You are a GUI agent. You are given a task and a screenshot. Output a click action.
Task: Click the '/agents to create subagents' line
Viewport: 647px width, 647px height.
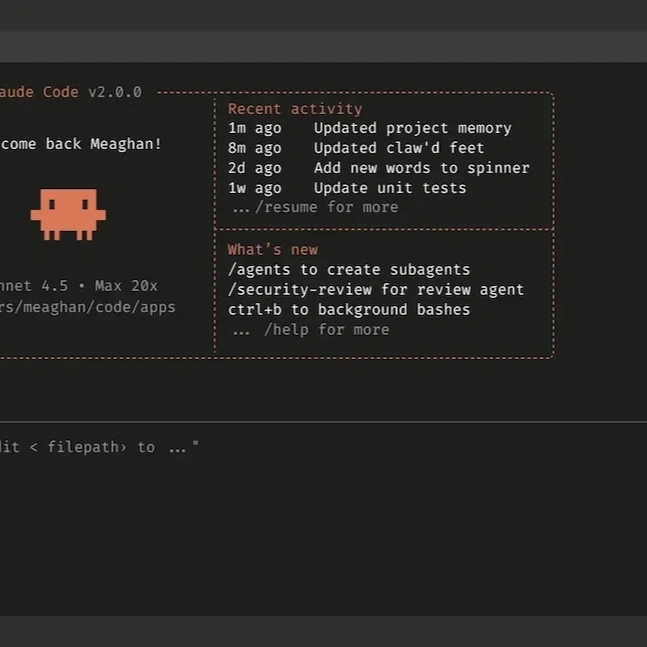point(349,270)
